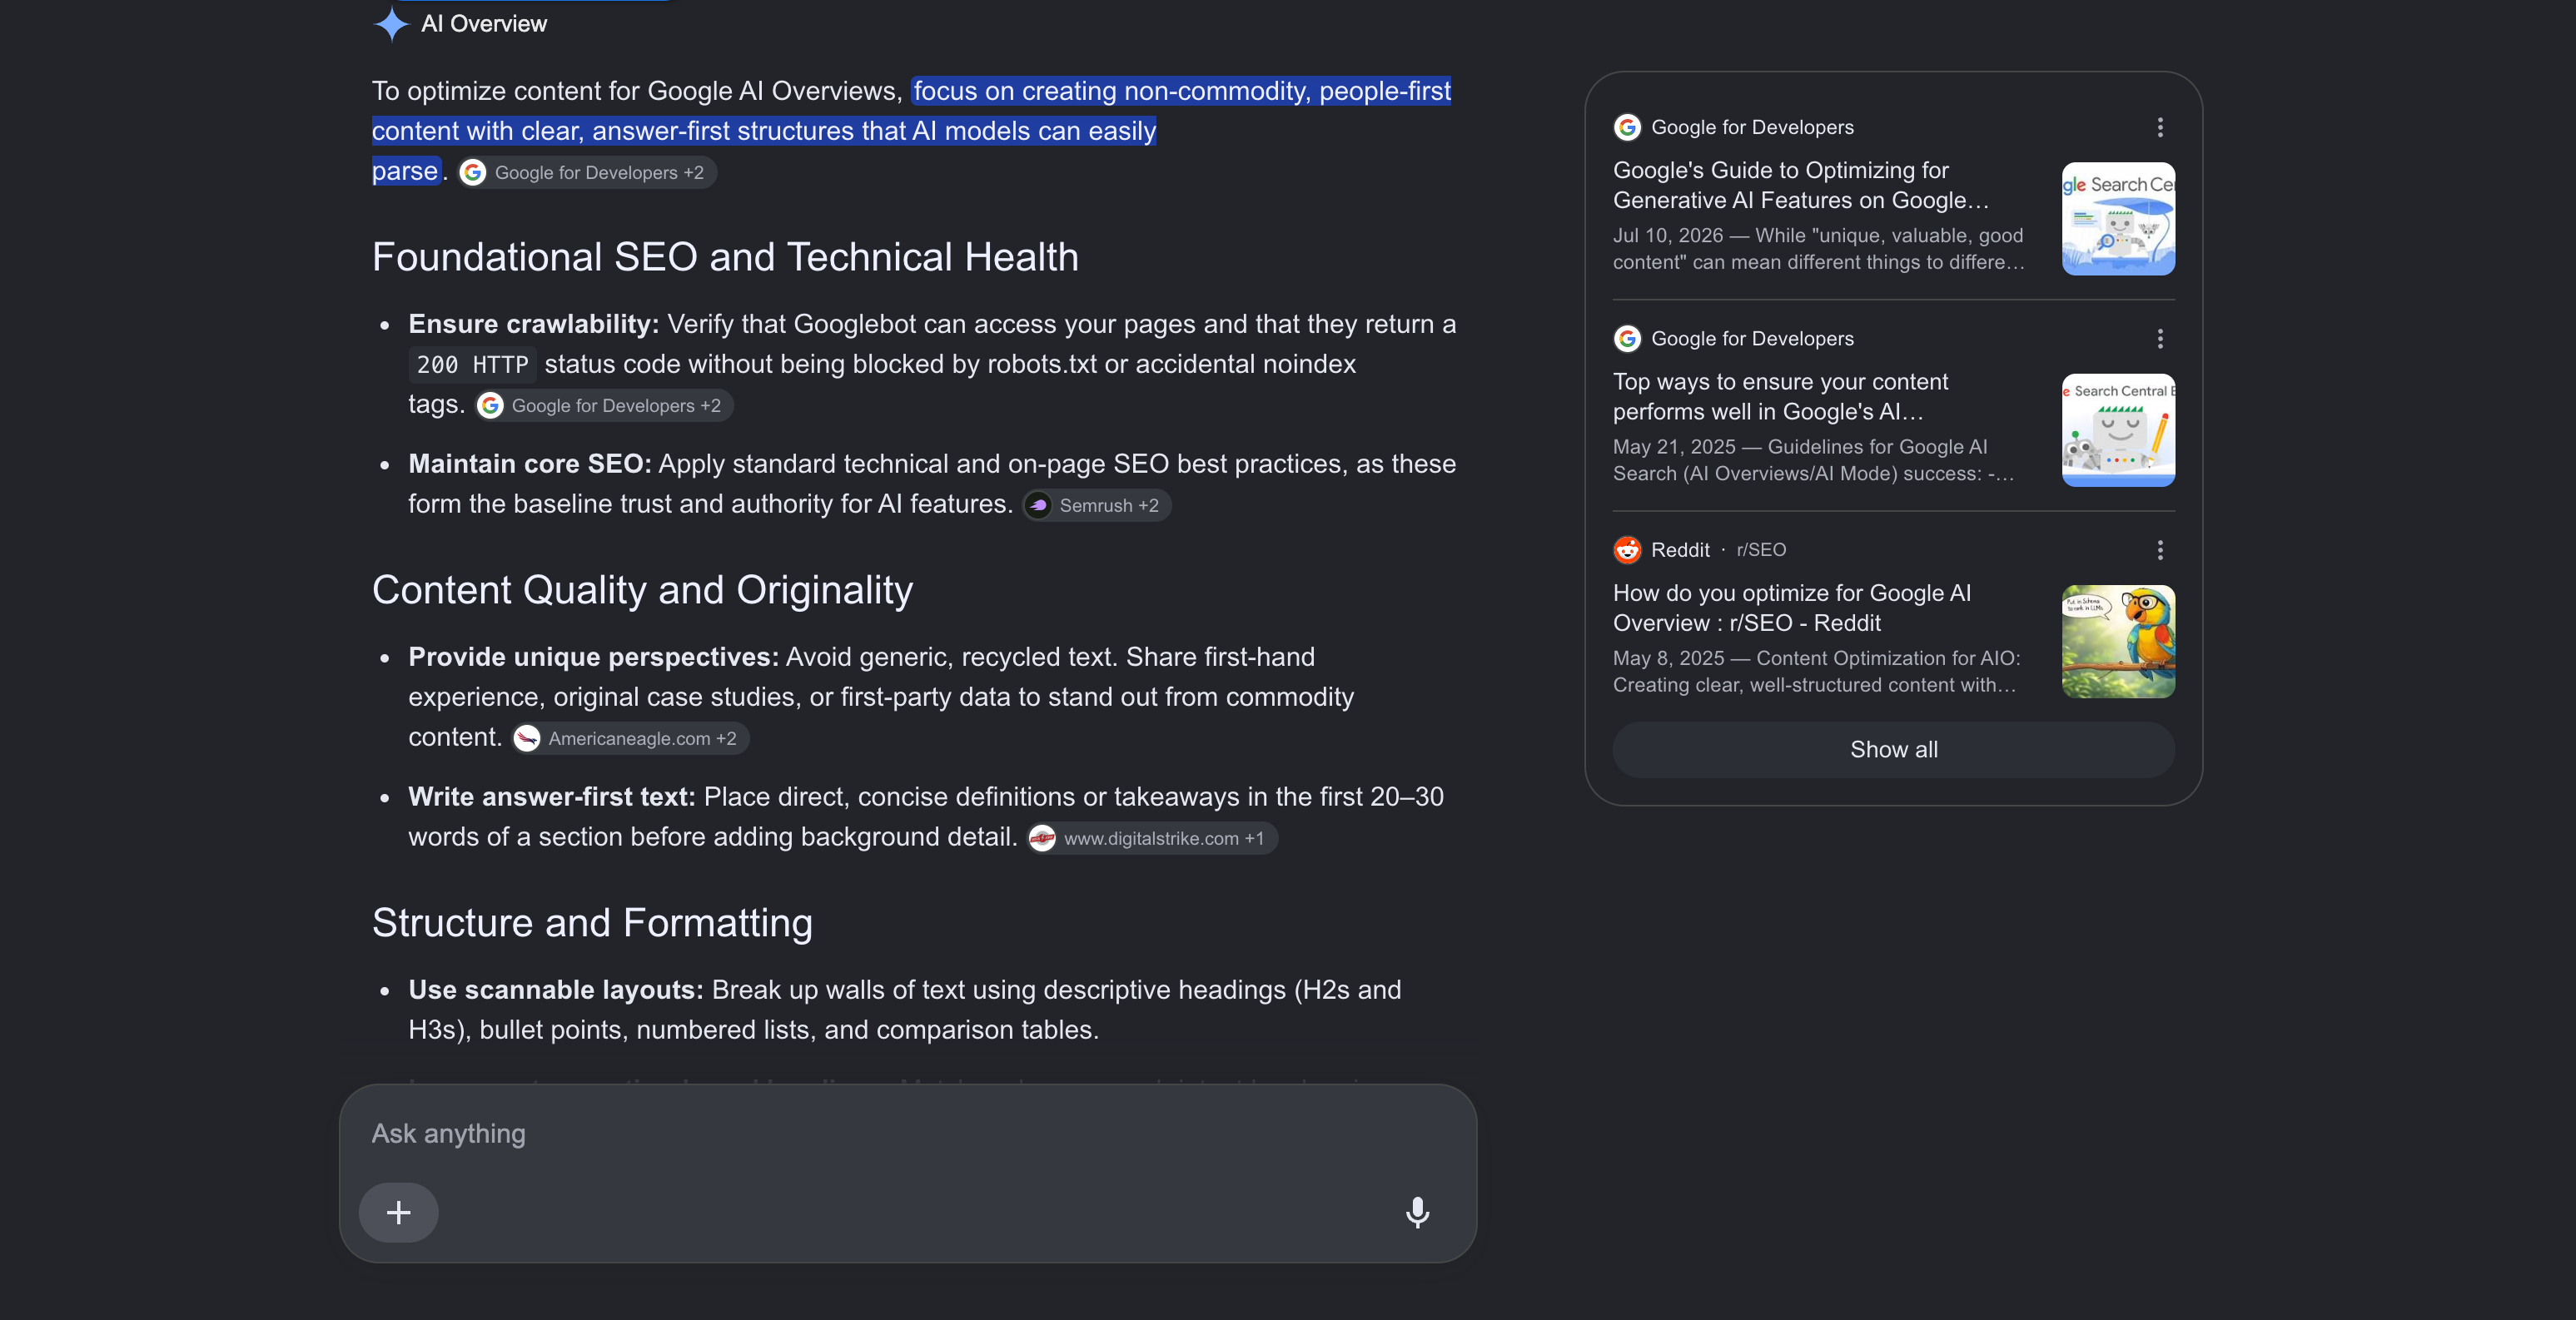The height and width of the screenshot is (1320, 2576).
Task: Click Show all sources button
Action: [1893, 749]
